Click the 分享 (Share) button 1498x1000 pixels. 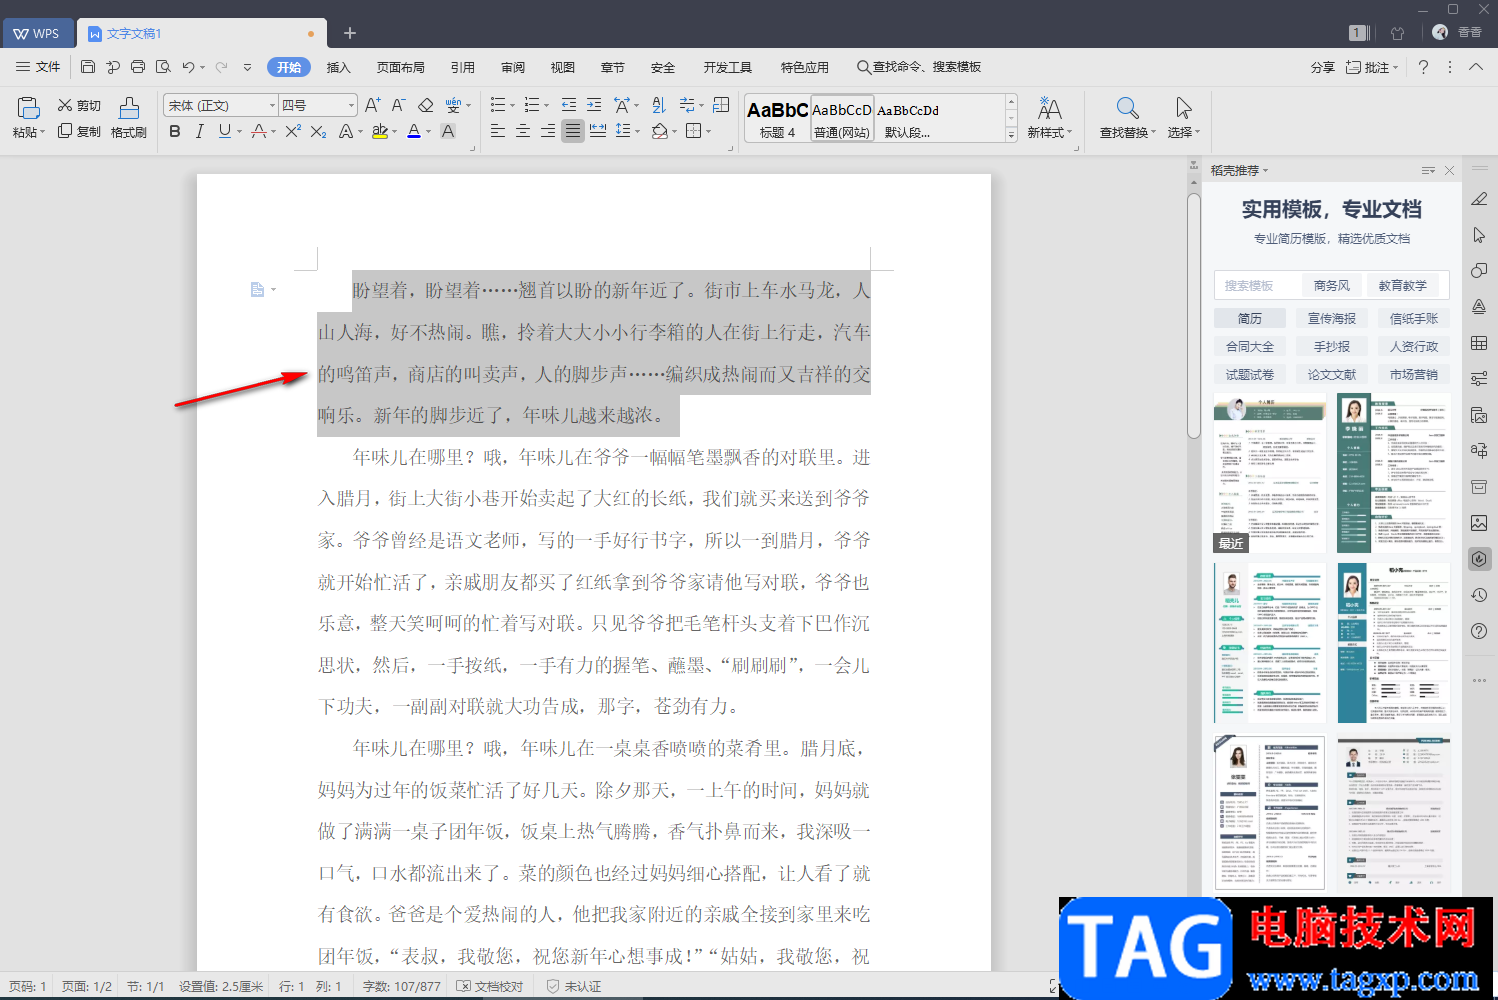[1322, 67]
